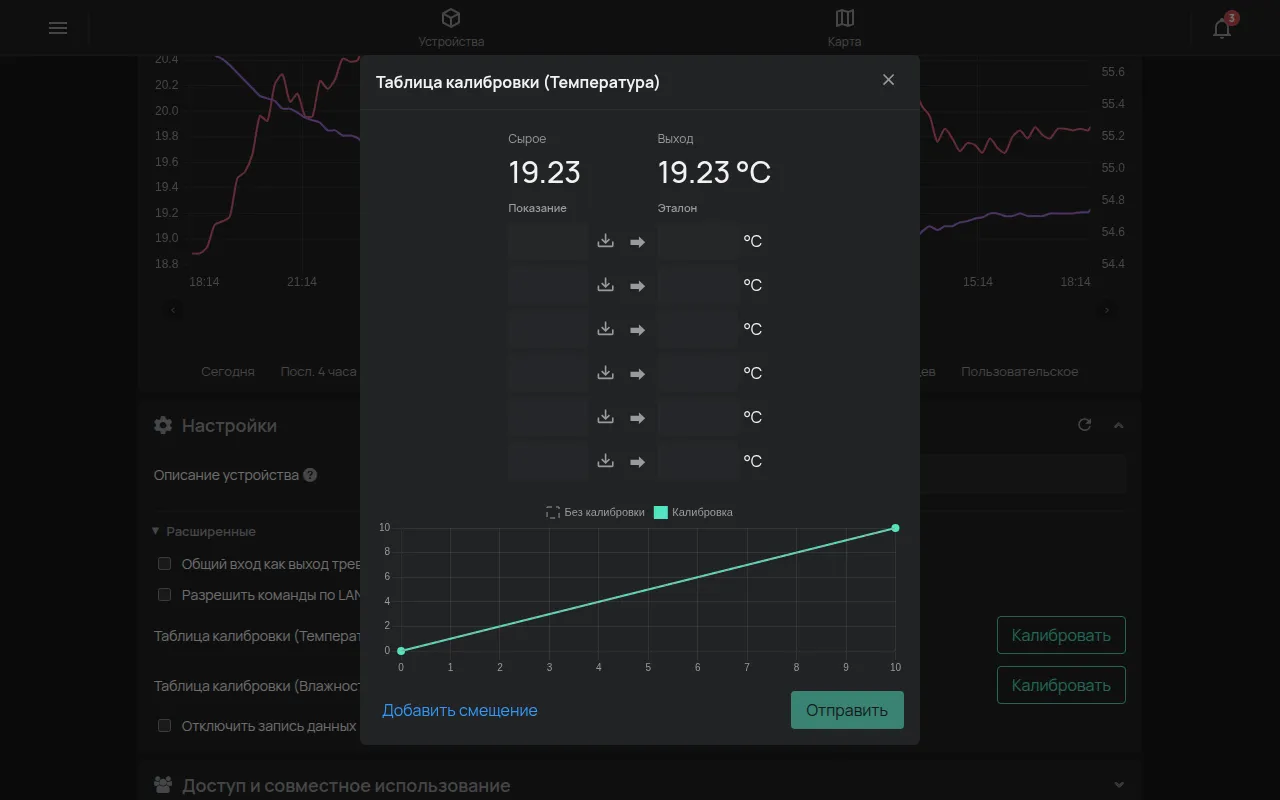Image resolution: width=1280 pixels, height=800 pixels.
Task: Click the calibration curve point at 10
Action: click(x=895, y=528)
